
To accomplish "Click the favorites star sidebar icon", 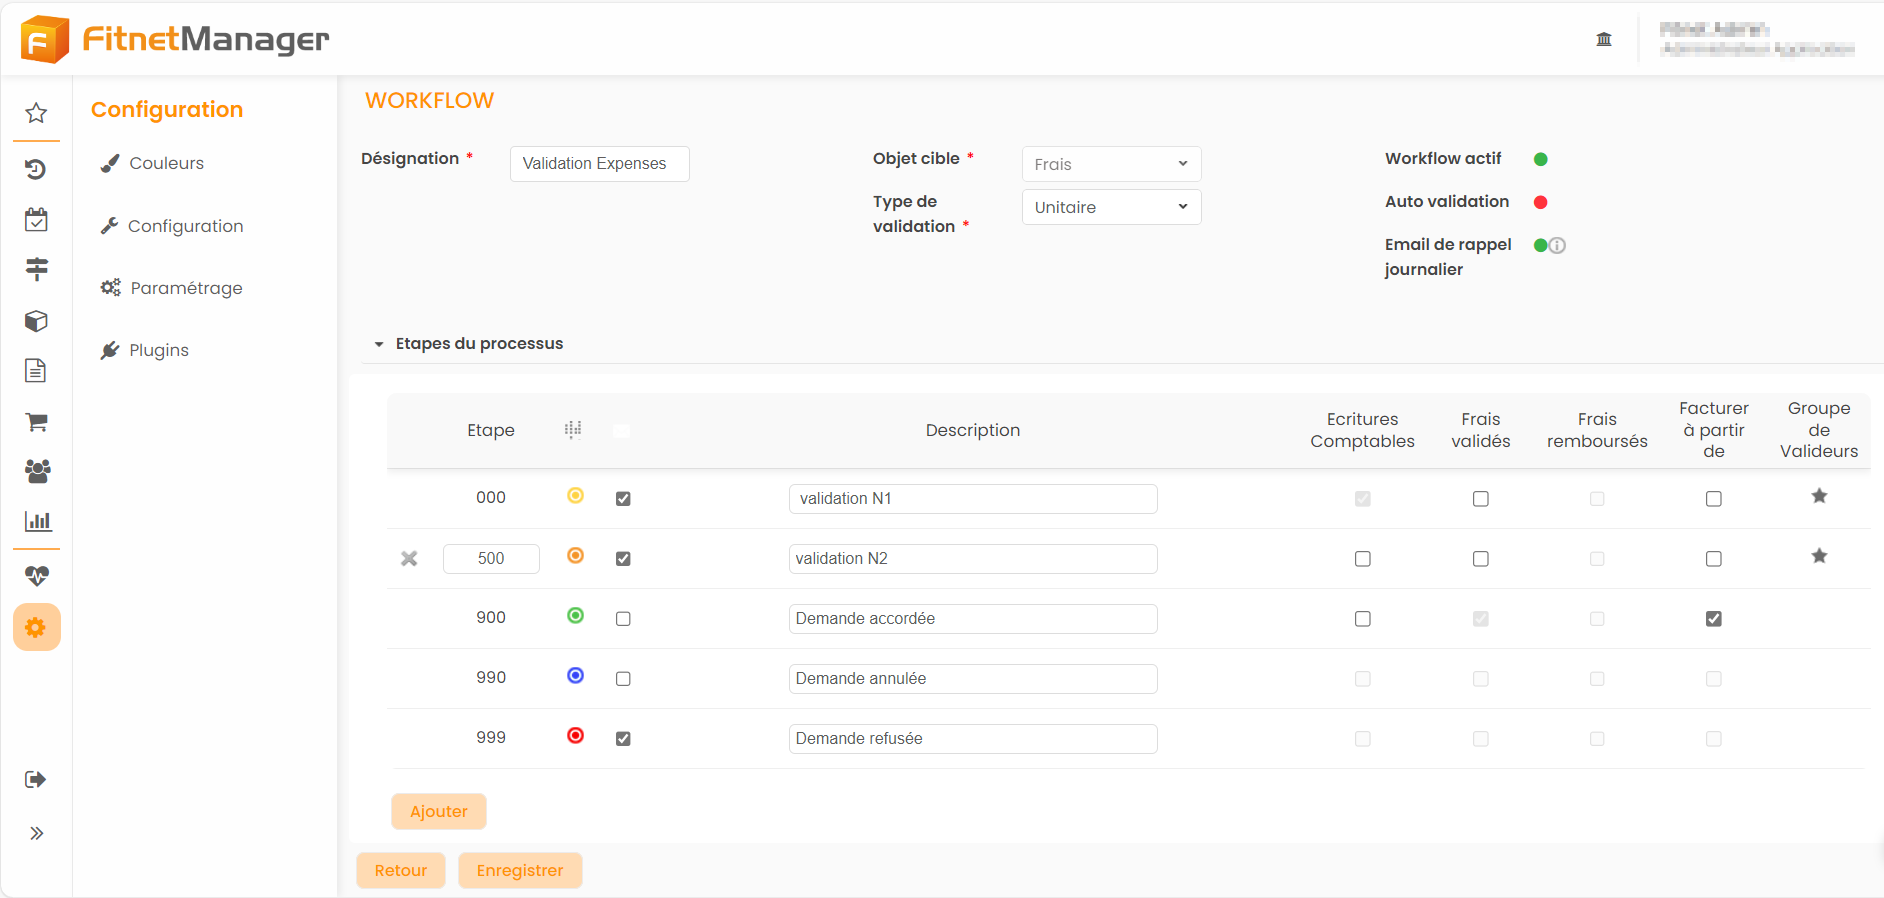I will click(36, 113).
